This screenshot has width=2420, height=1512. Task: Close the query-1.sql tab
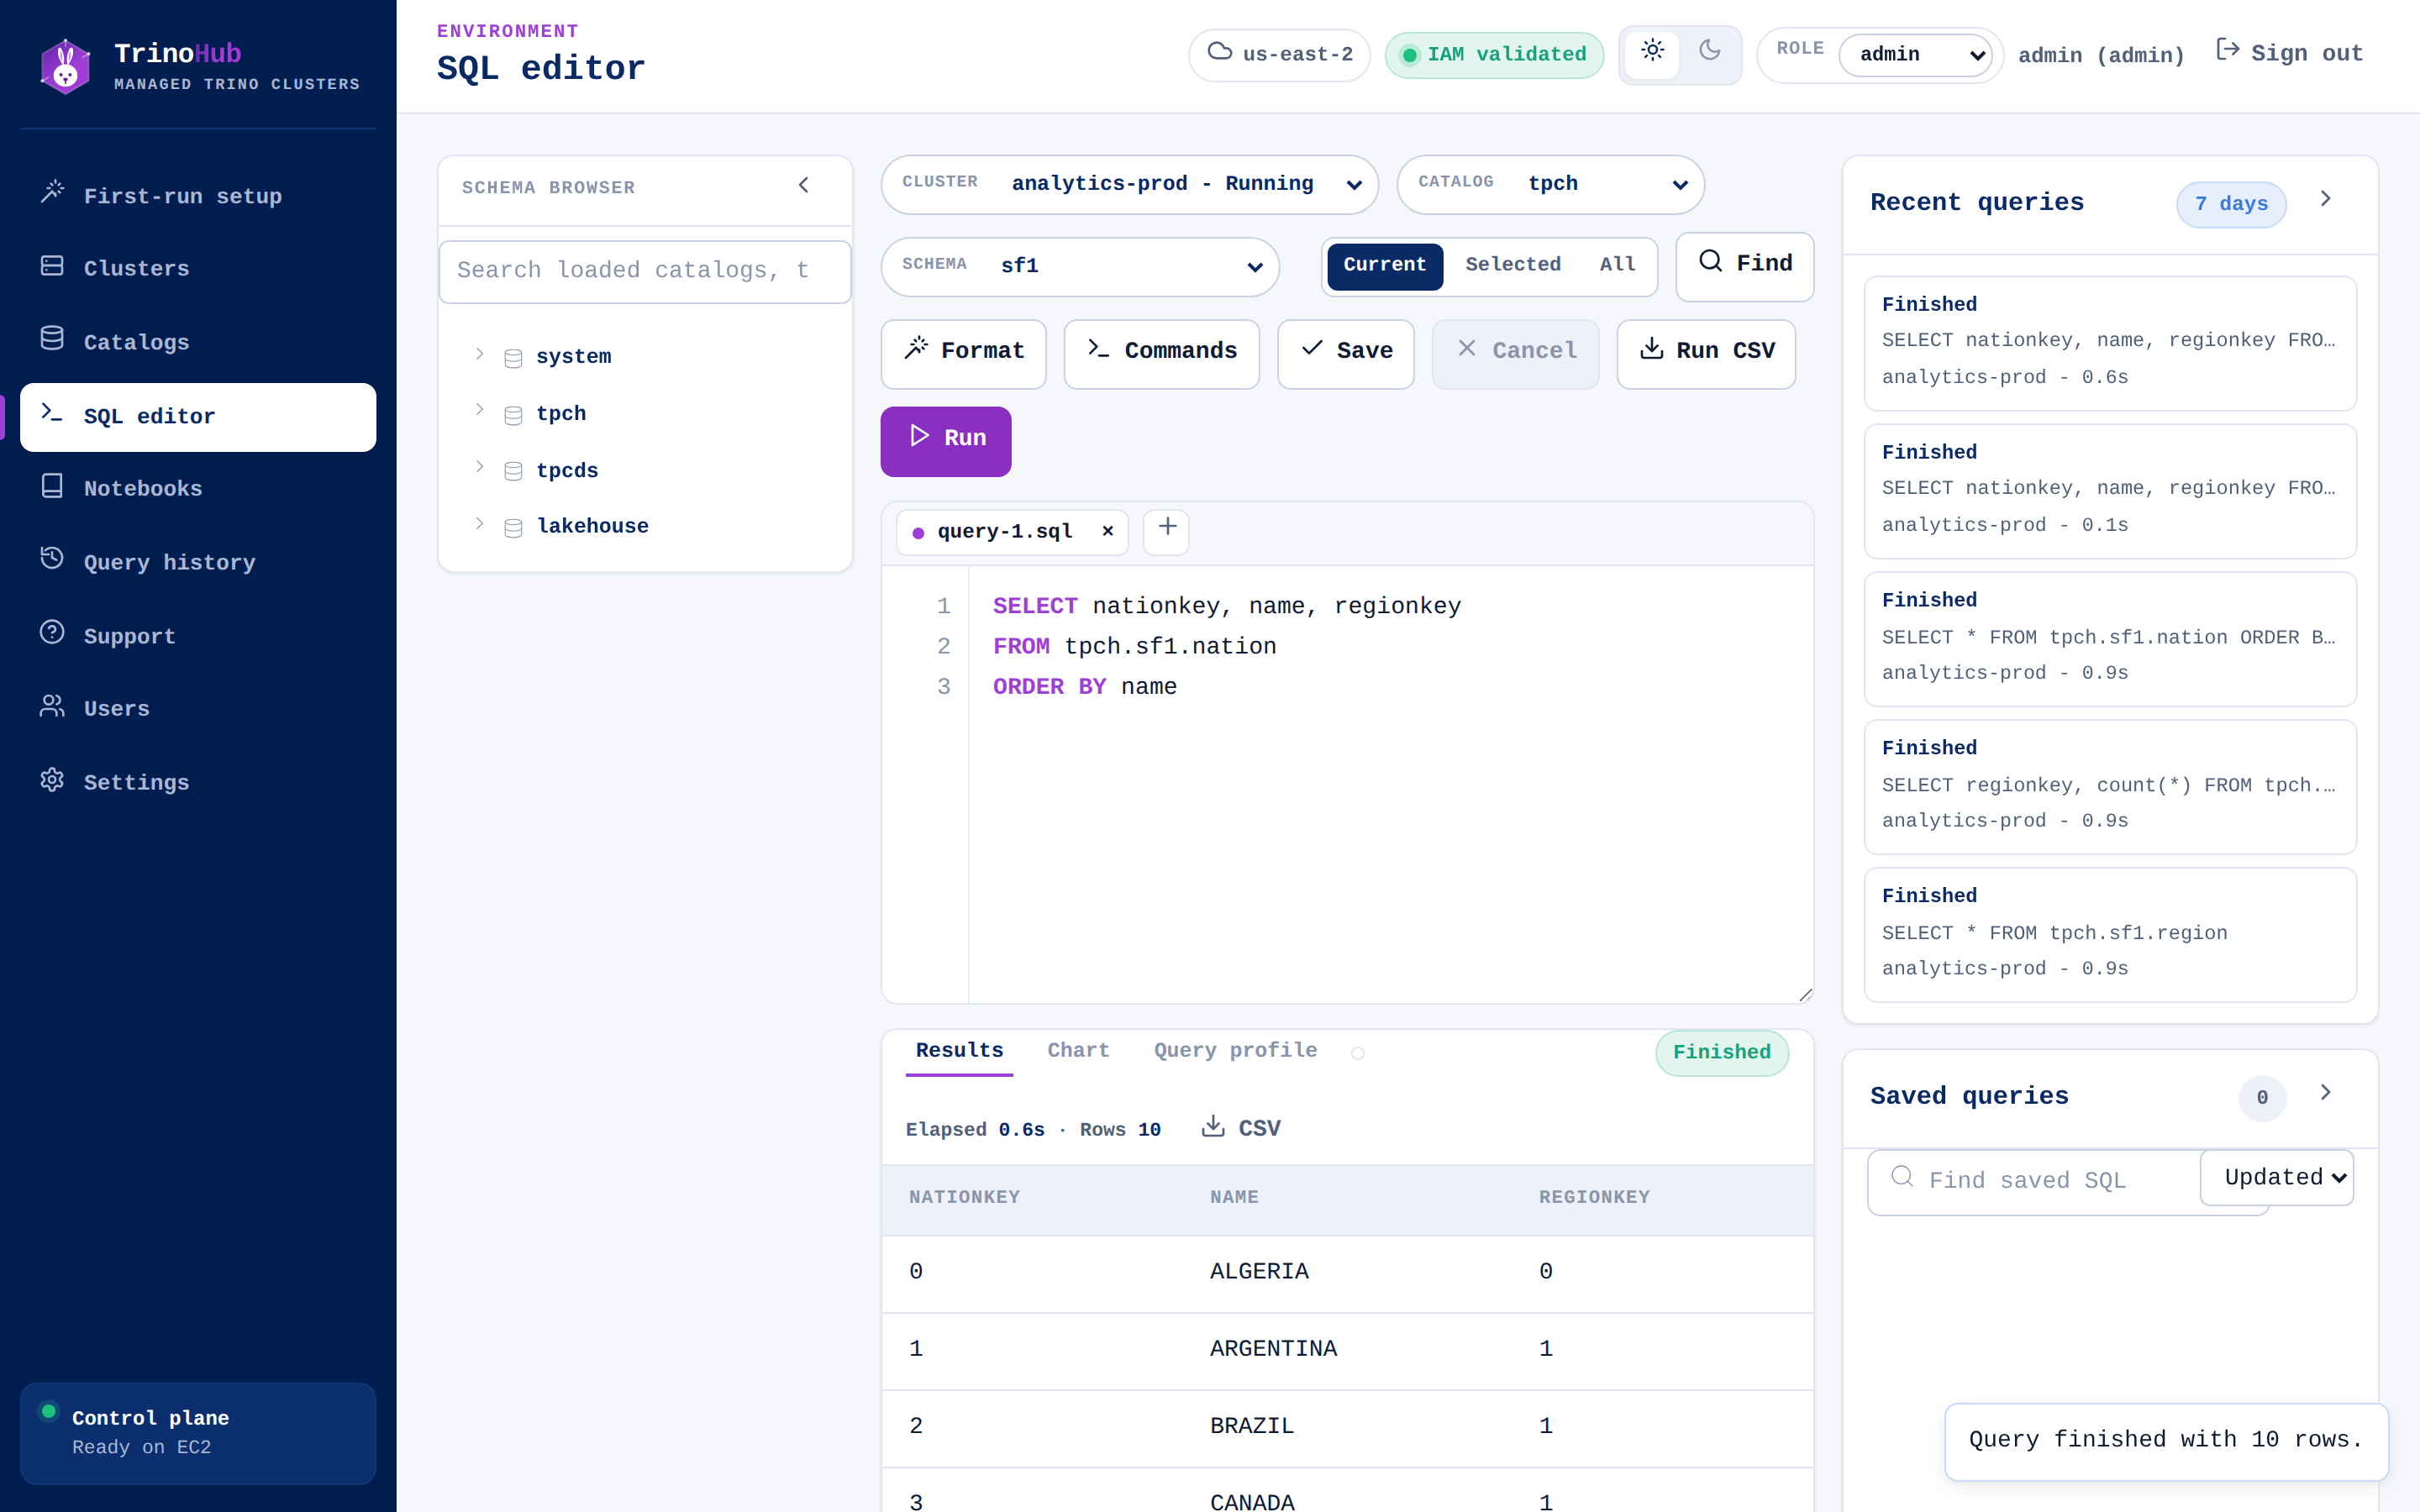pyautogui.click(x=1107, y=531)
